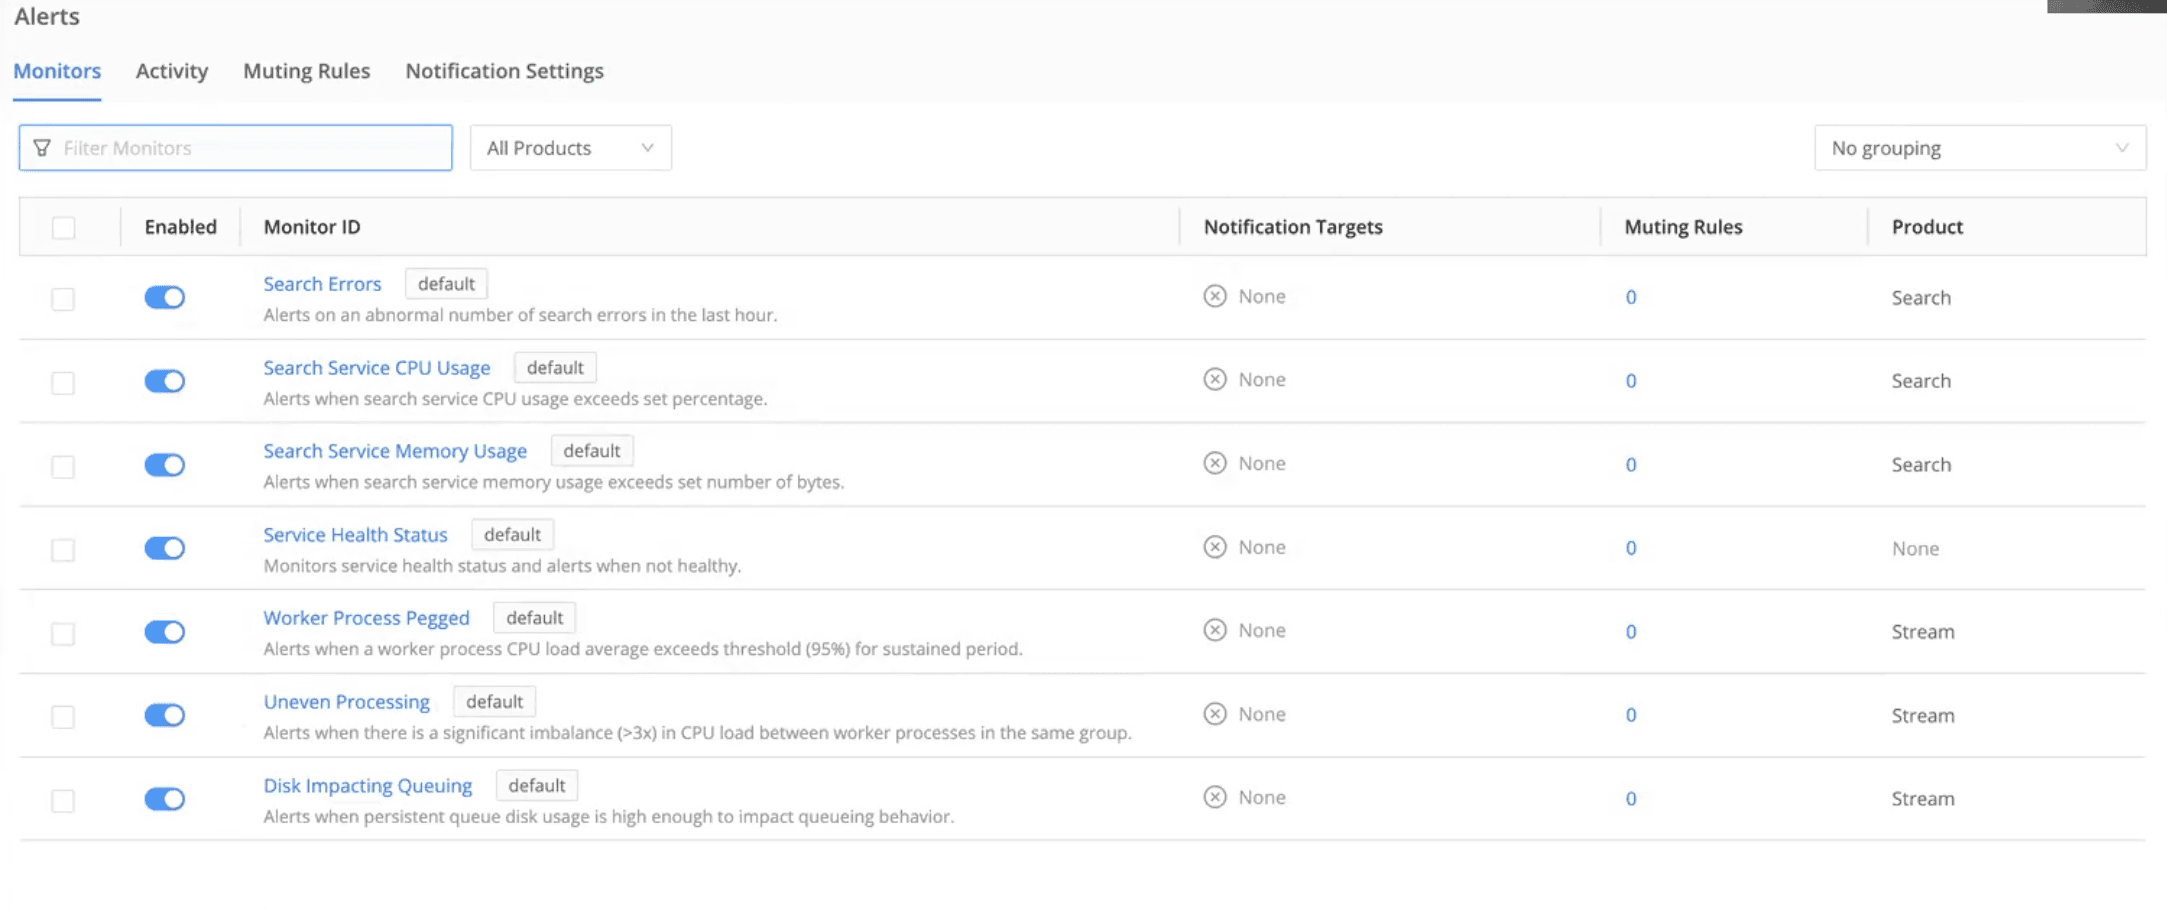Click the None target icon for Search Service CPU Usage
The width and height of the screenshot is (2167, 911).
click(1214, 379)
